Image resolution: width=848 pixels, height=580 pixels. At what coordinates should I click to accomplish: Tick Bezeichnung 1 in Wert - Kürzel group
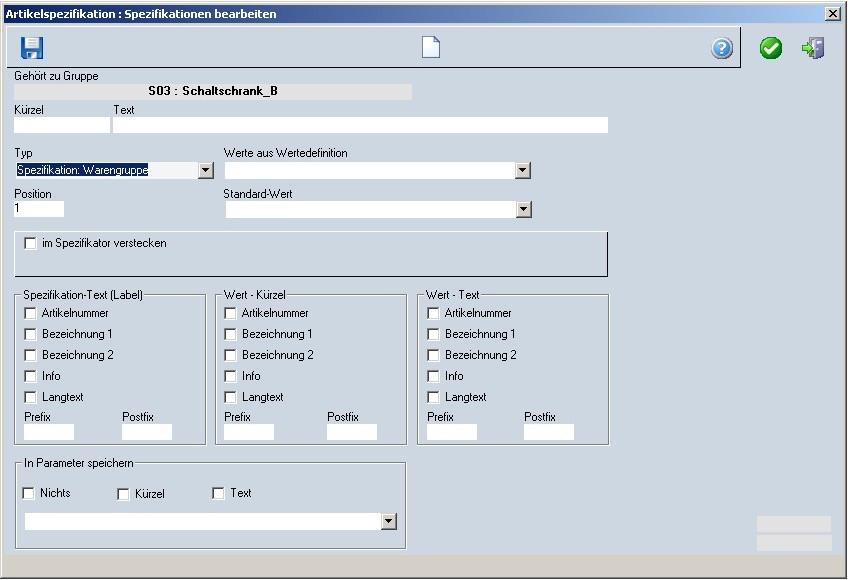[x=231, y=335]
